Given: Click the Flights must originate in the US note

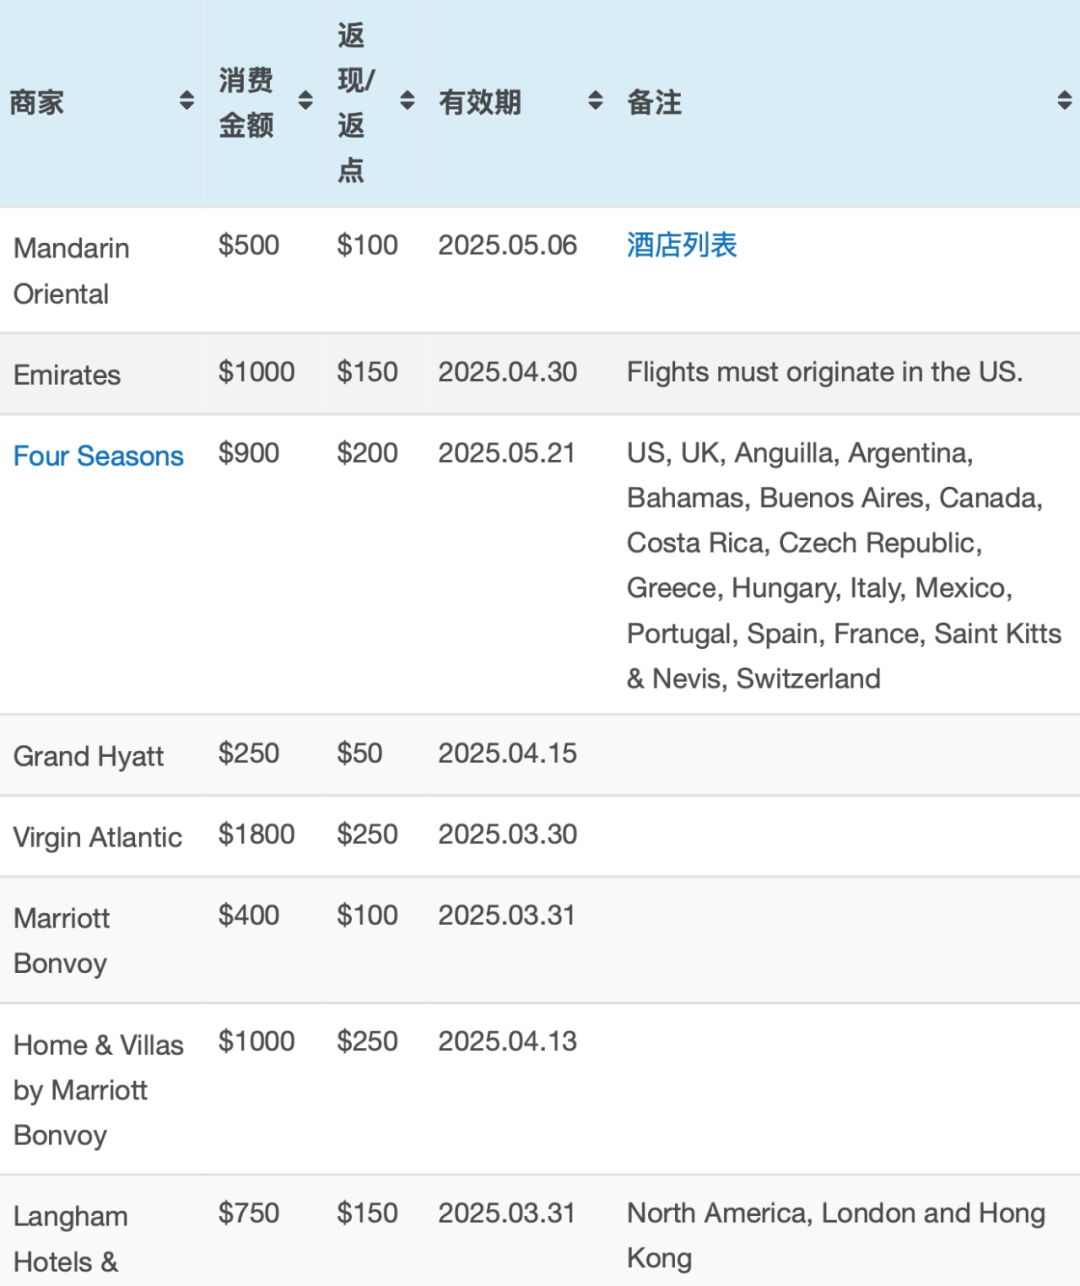Looking at the screenshot, I should click(x=825, y=372).
